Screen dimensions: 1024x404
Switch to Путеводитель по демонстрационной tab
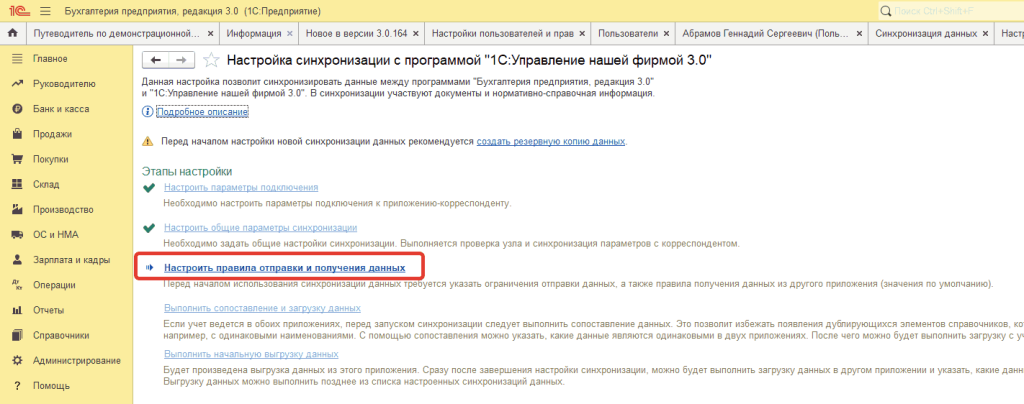click(x=116, y=33)
